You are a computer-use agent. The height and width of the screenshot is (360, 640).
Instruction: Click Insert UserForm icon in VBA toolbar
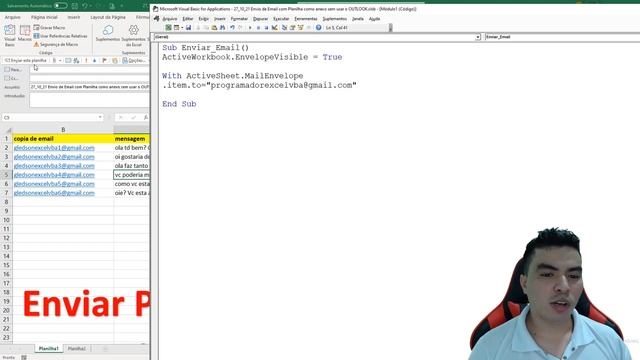(x=176, y=28)
